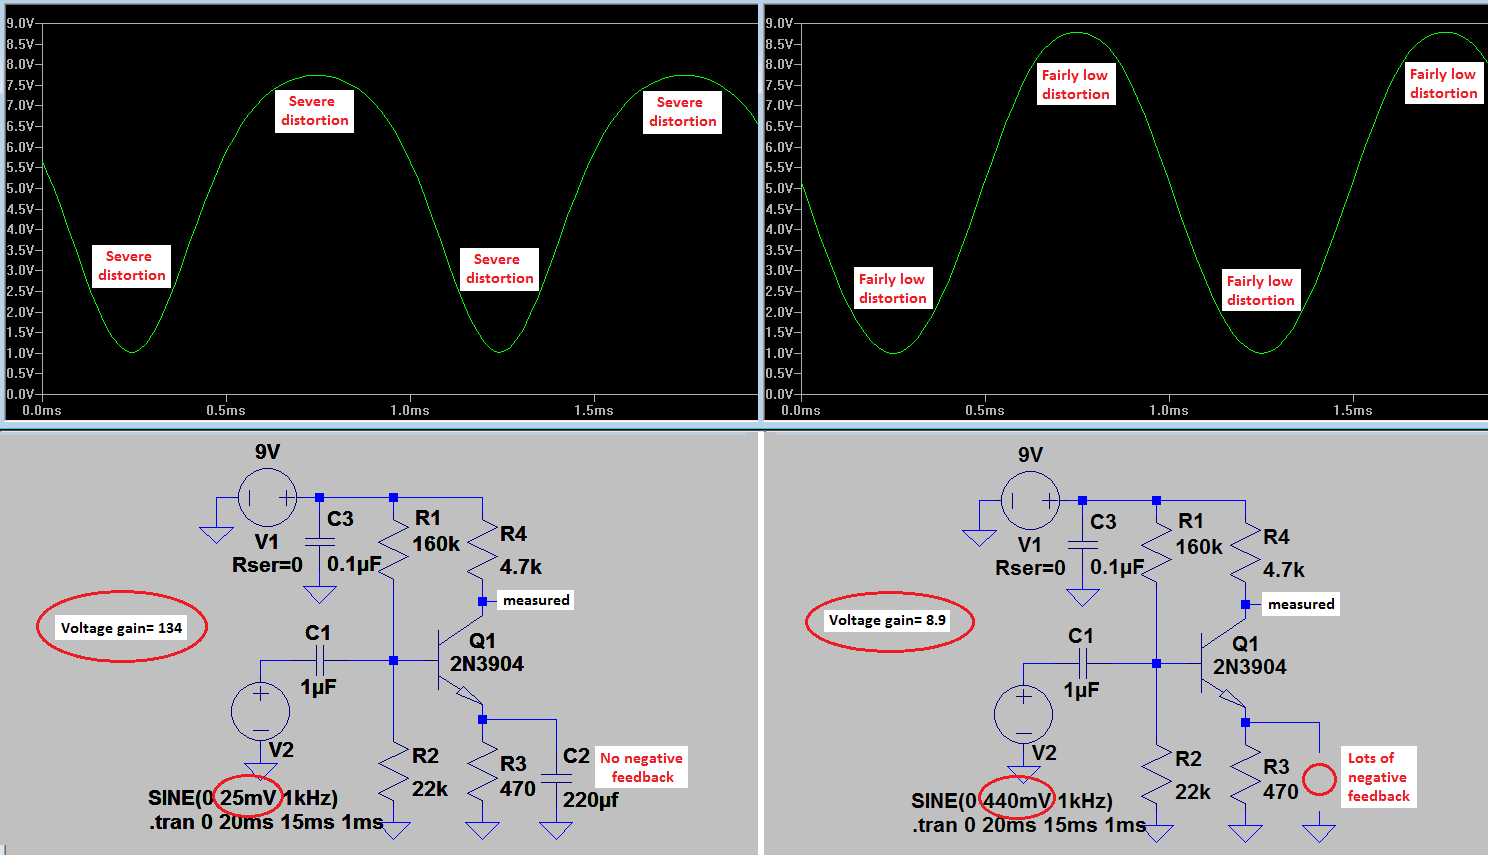Click the 0.1µF value in right schematic
This screenshot has width=1488, height=855.
(1117, 567)
